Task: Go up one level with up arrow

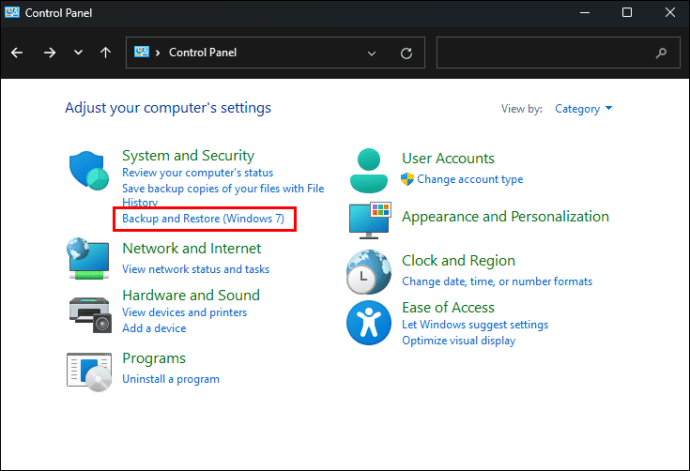Action: click(x=105, y=53)
